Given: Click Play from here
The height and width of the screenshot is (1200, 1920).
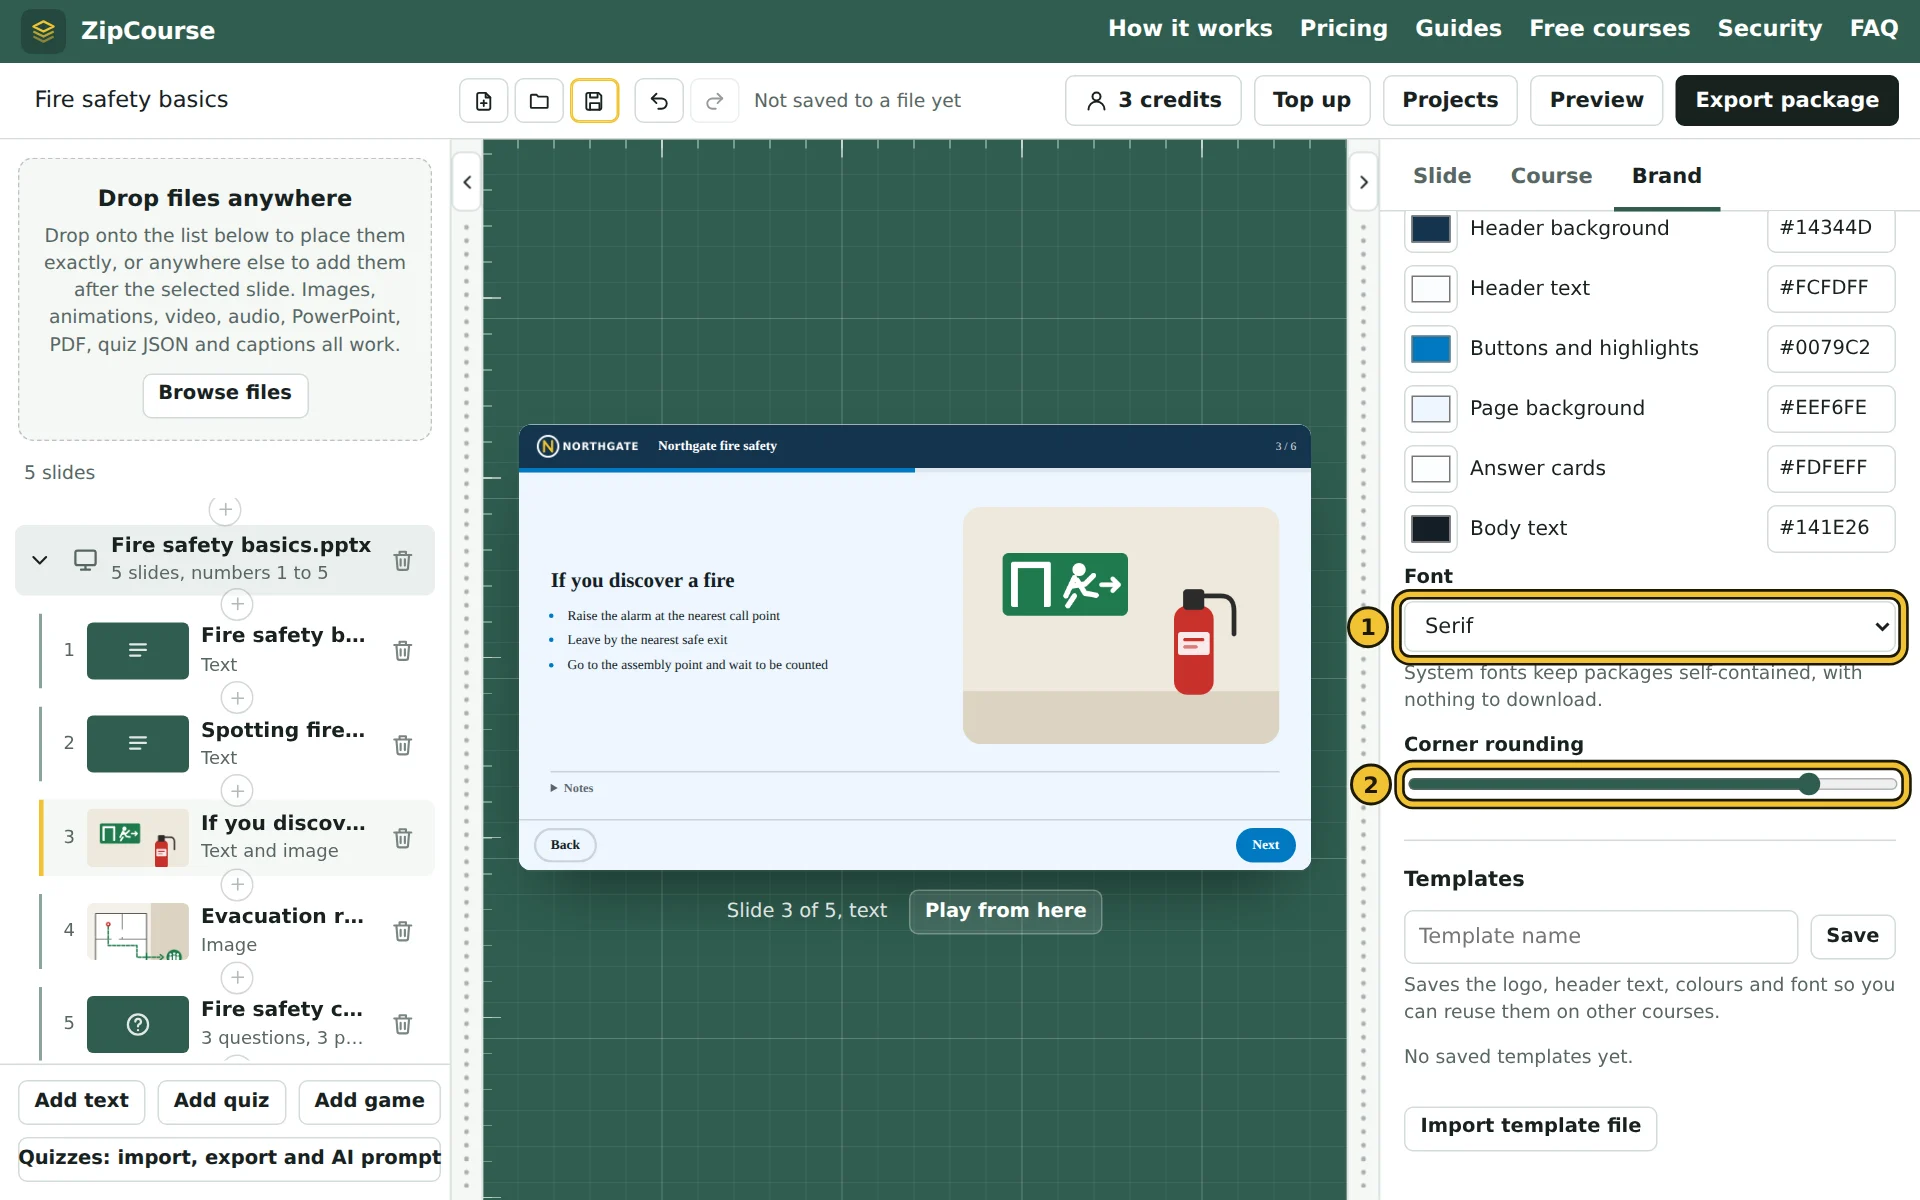Looking at the screenshot, I should [1005, 911].
